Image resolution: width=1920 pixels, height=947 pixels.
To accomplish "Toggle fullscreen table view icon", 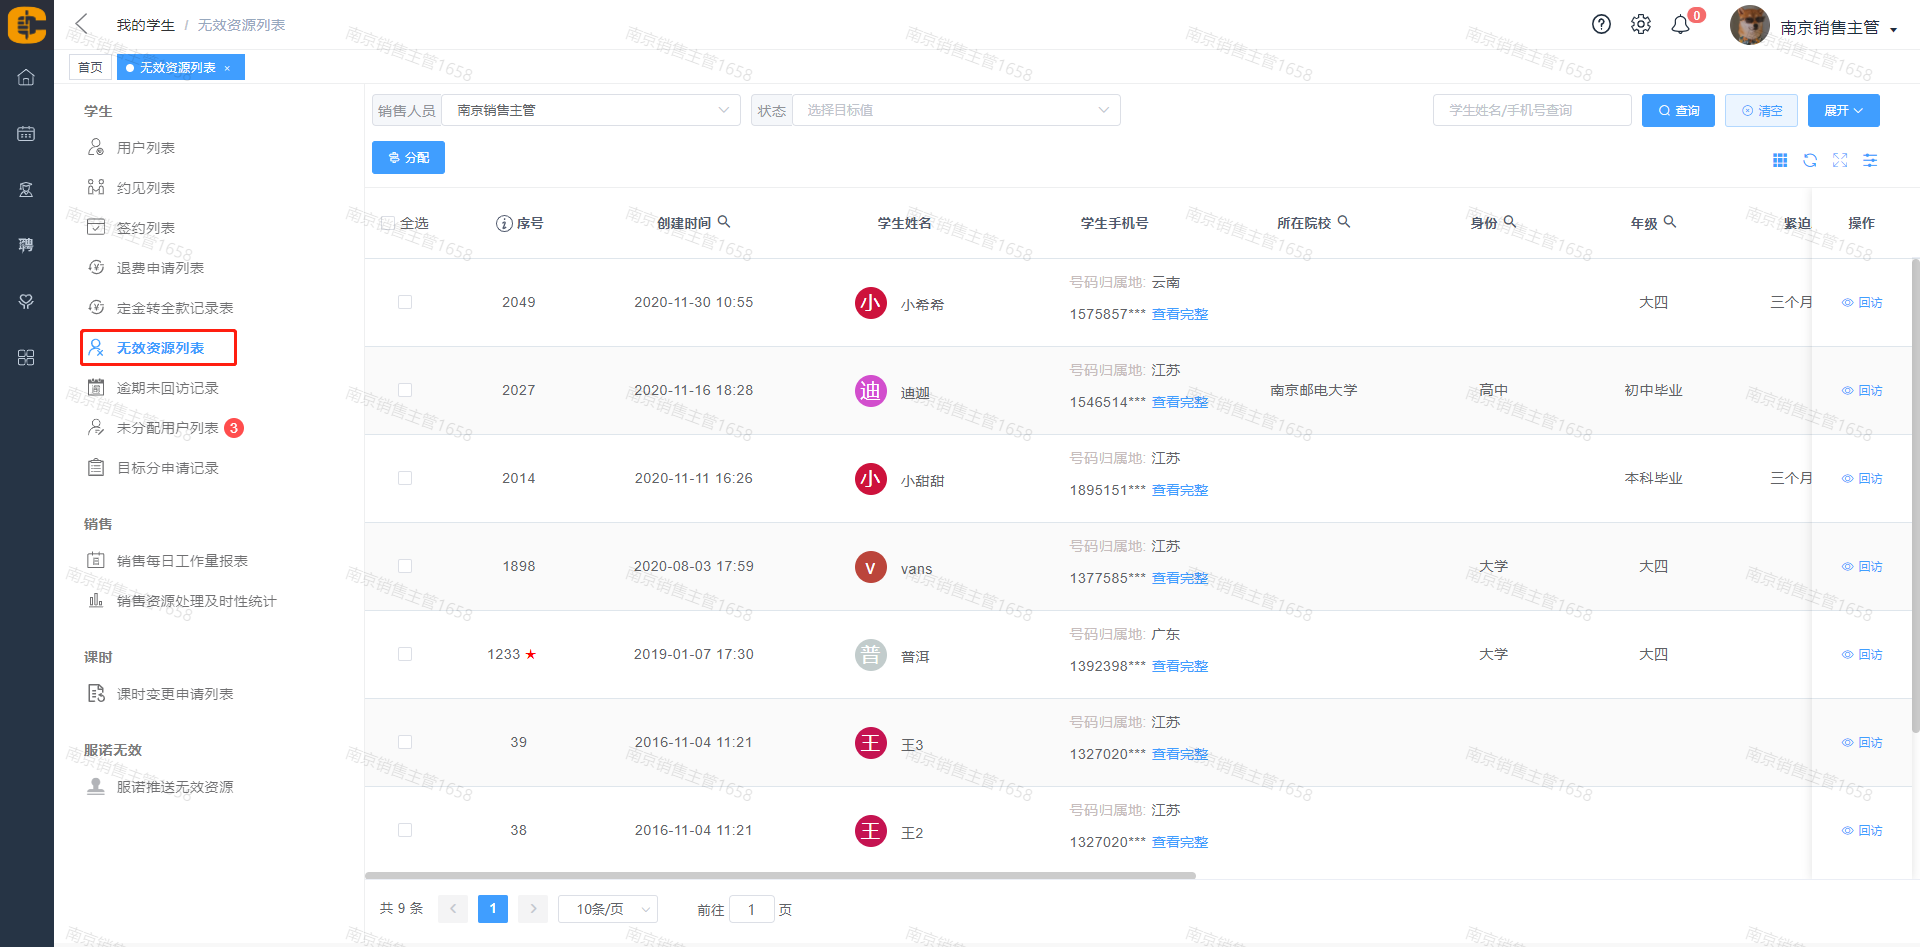I will point(1839,160).
